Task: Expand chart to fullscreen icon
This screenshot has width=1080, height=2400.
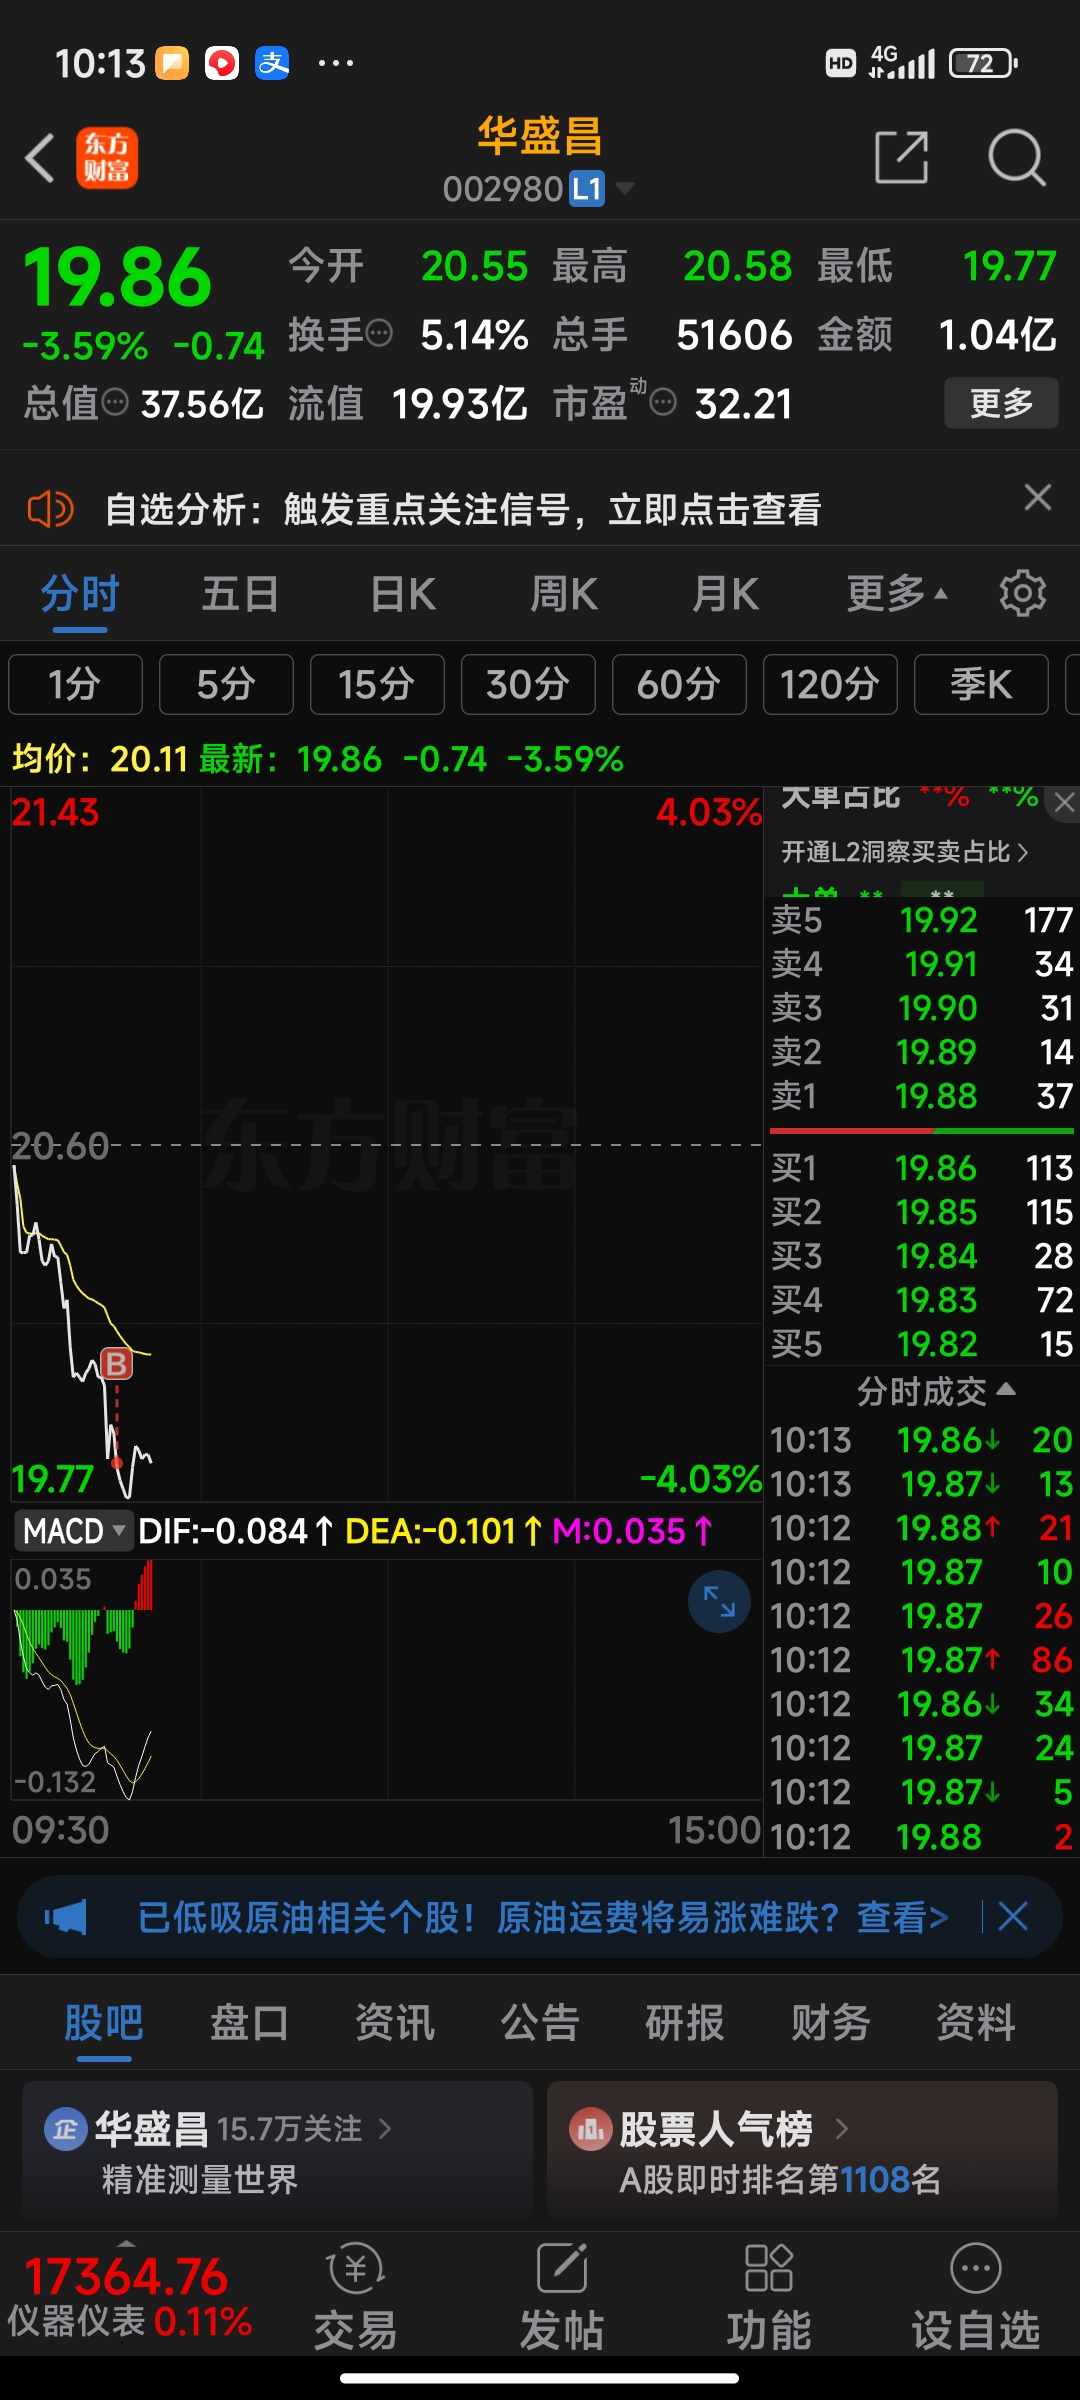Action: pyautogui.click(x=719, y=1601)
